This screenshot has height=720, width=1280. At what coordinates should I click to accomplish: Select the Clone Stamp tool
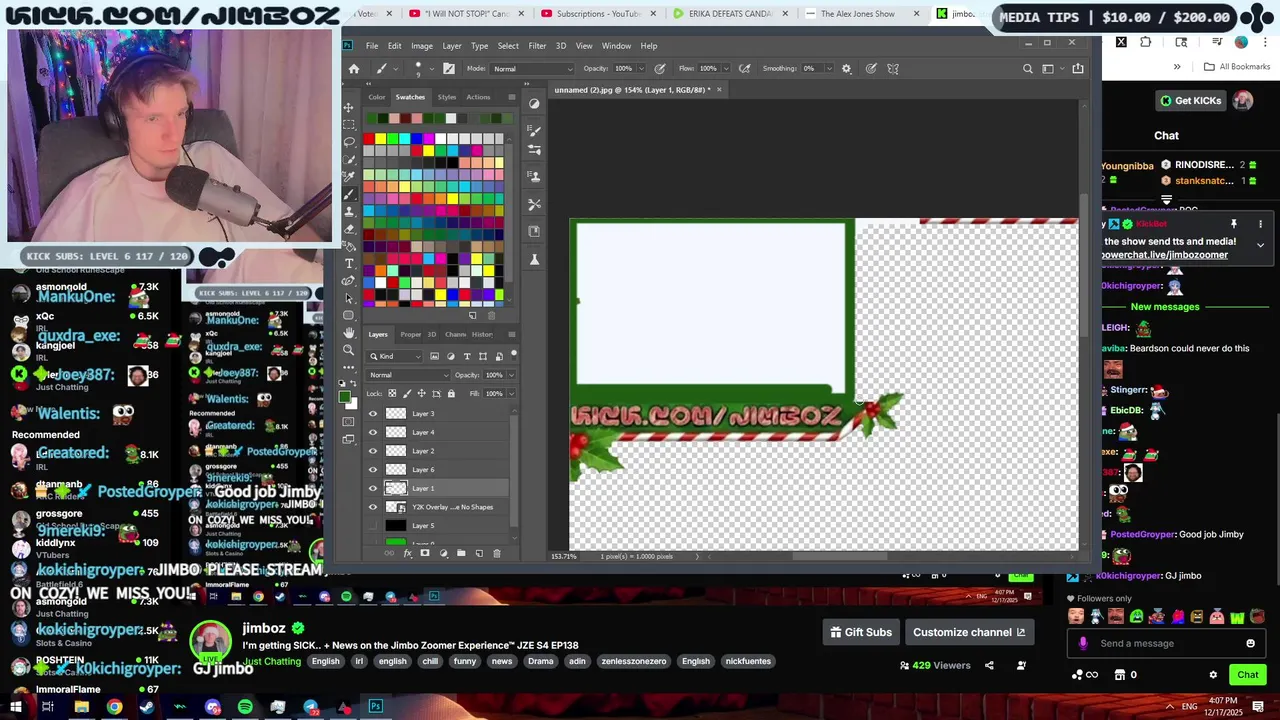coord(348,211)
